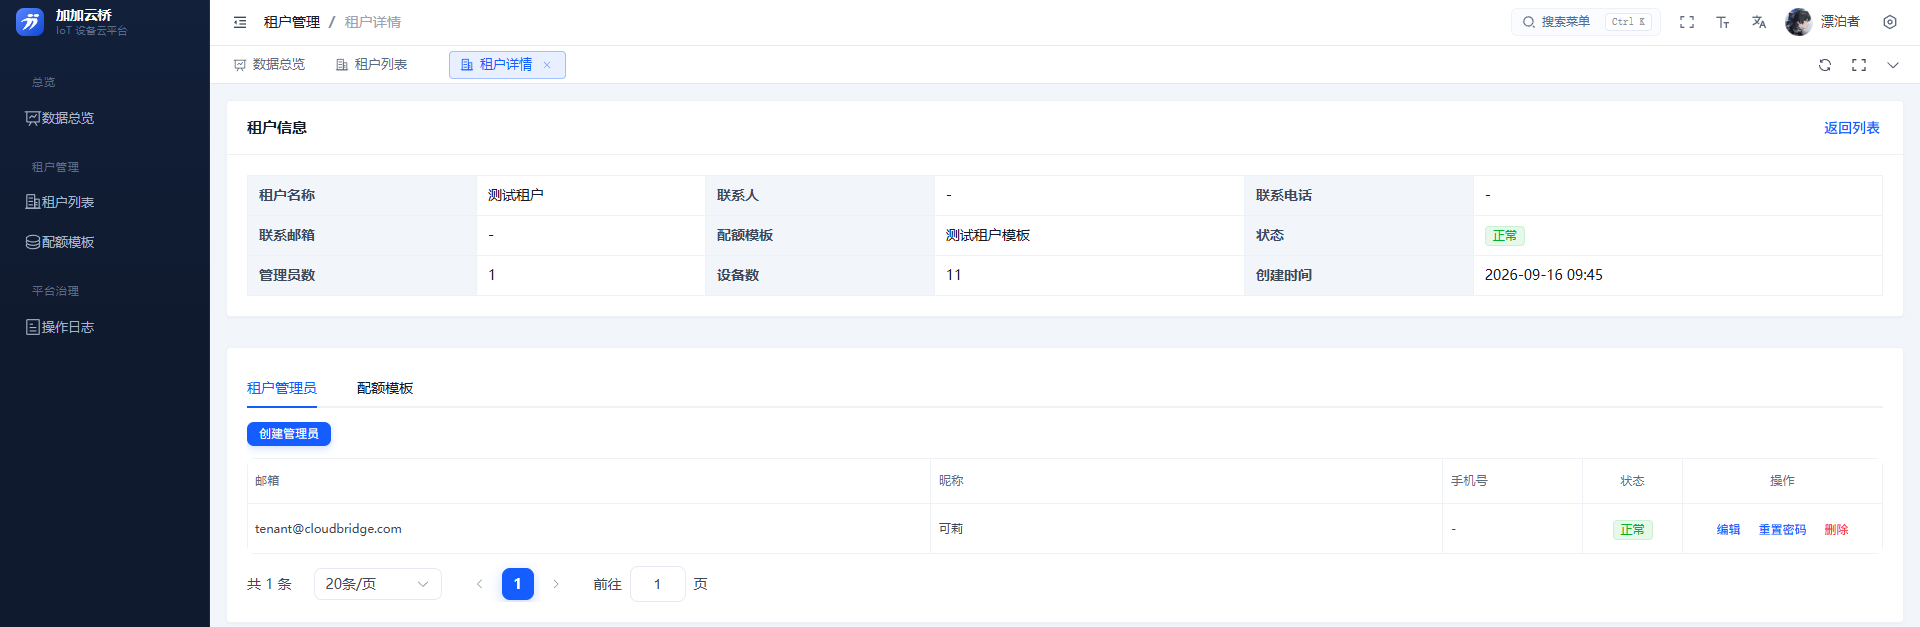This screenshot has height=627, width=1920.
Task: Switch to the 配额模板 content tab
Action: point(385,388)
